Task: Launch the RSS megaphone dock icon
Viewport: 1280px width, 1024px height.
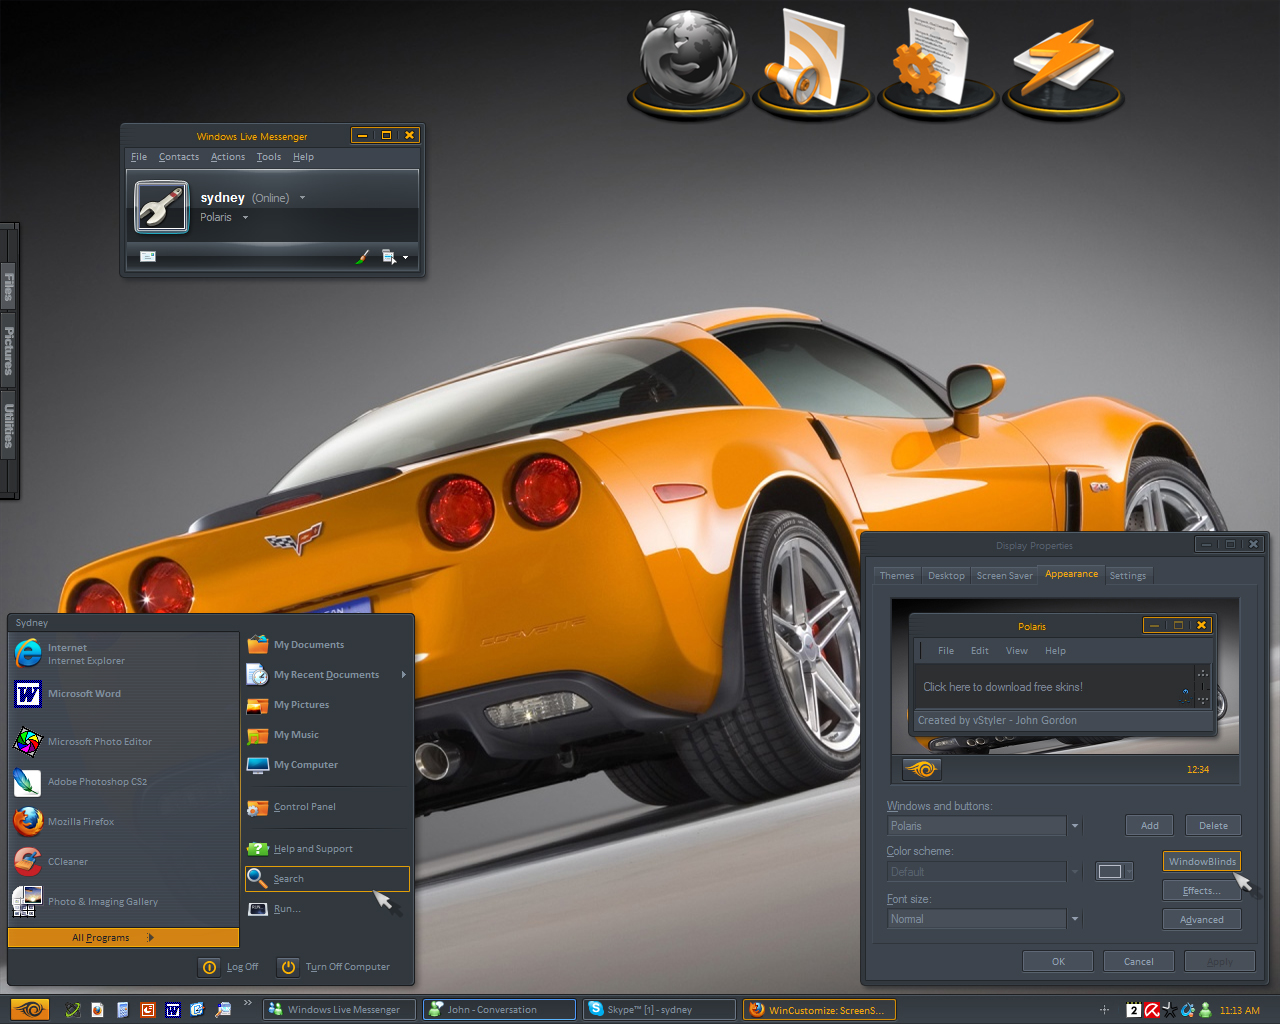Action: pos(811,58)
